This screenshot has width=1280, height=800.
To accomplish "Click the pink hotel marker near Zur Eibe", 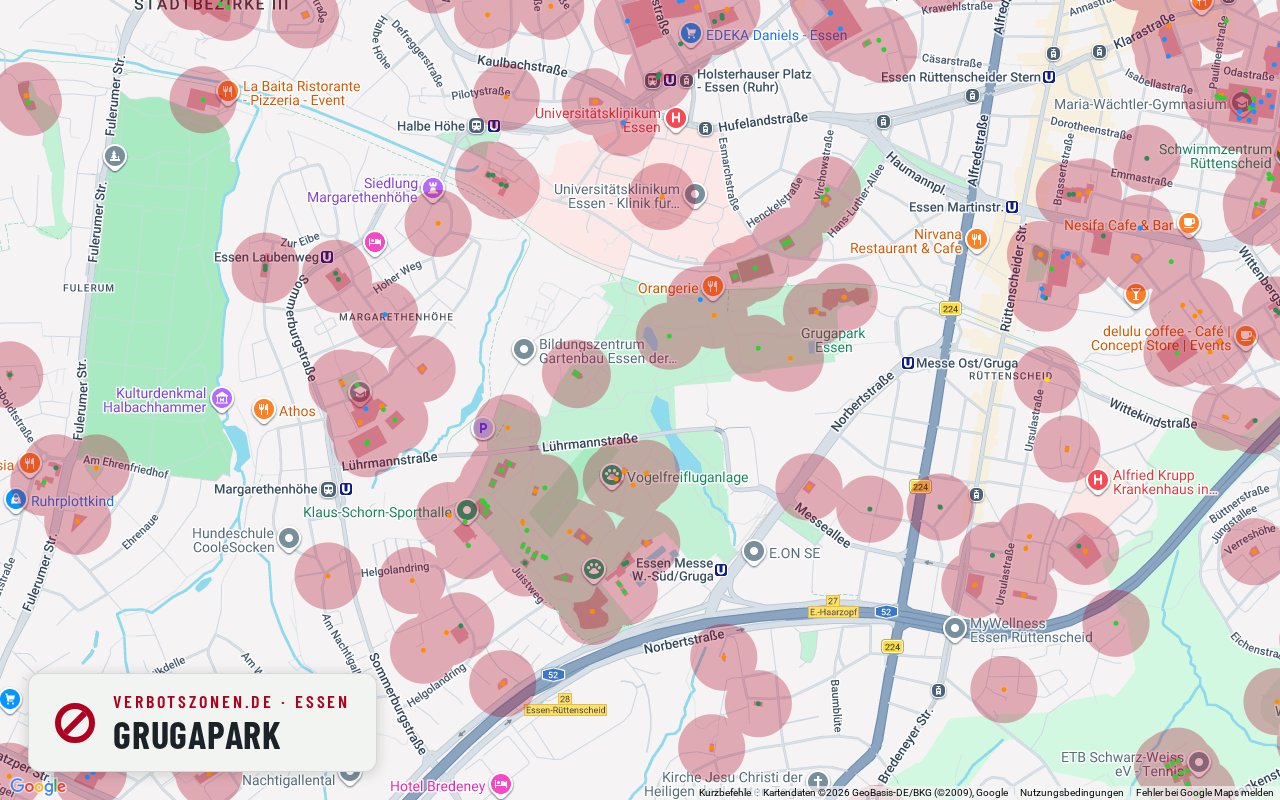I will pos(375,242).
